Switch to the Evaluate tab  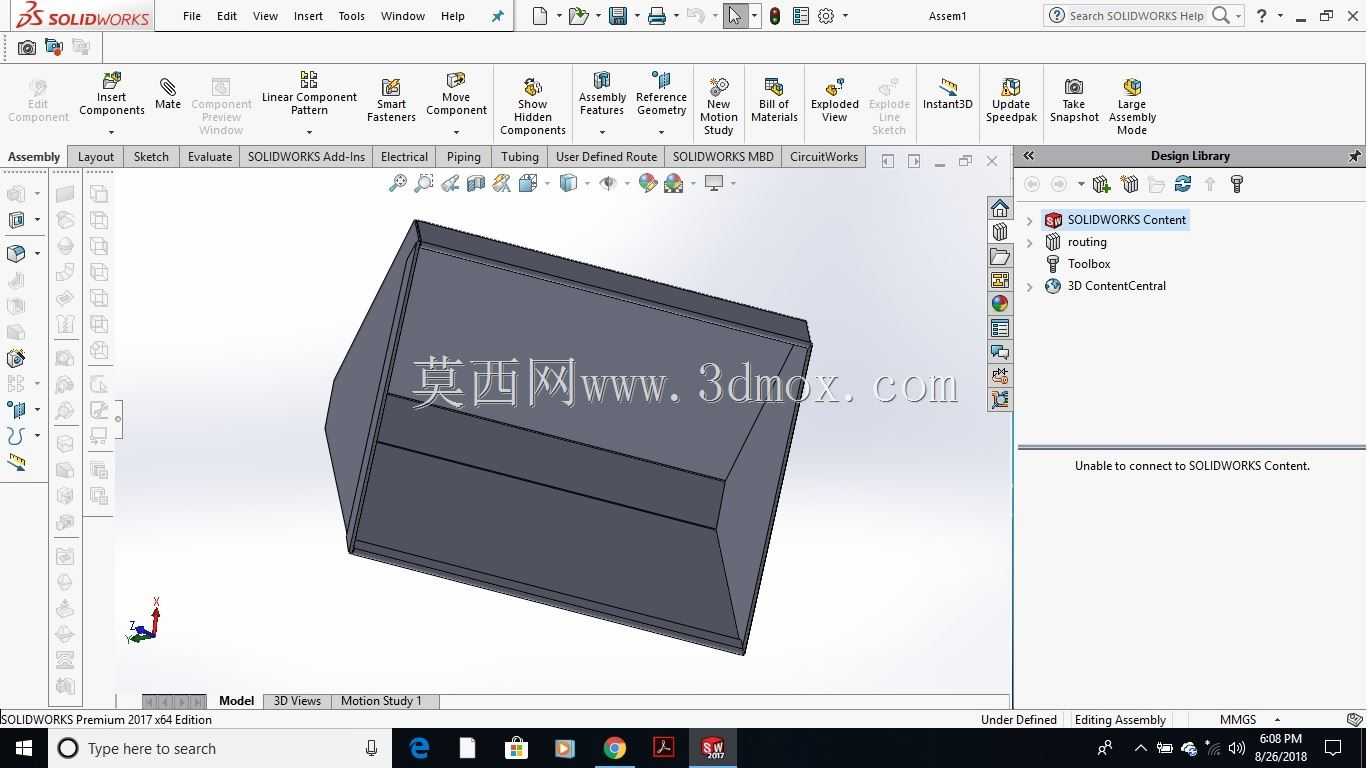click(x=210, y=157)
